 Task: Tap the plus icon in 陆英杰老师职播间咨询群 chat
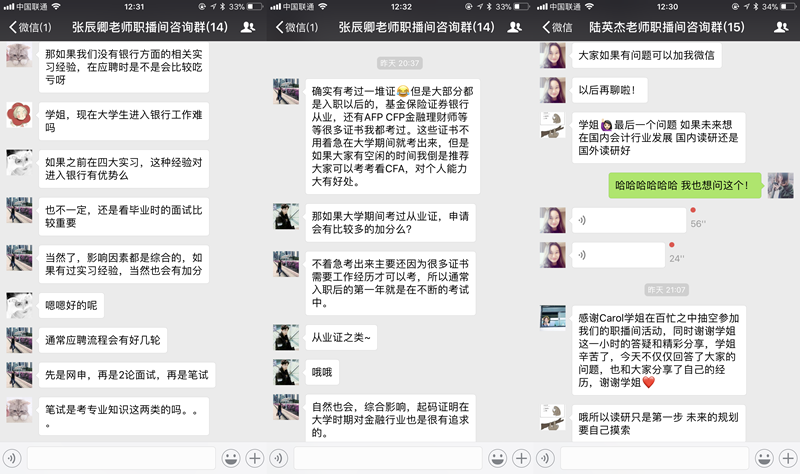[787, 458]
